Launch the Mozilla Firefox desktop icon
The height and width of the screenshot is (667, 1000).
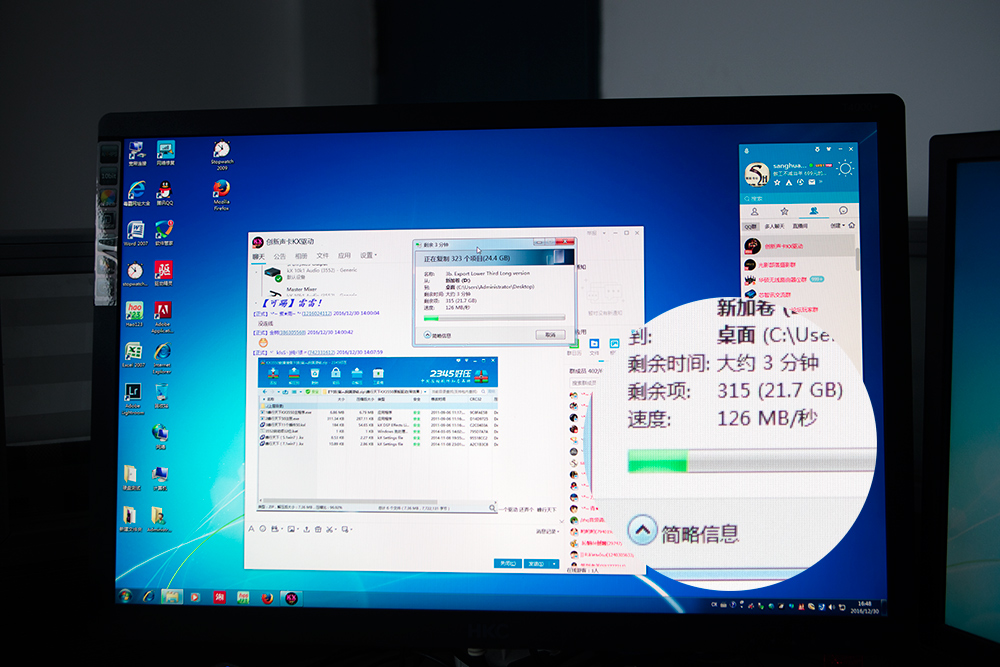(221, 194)
